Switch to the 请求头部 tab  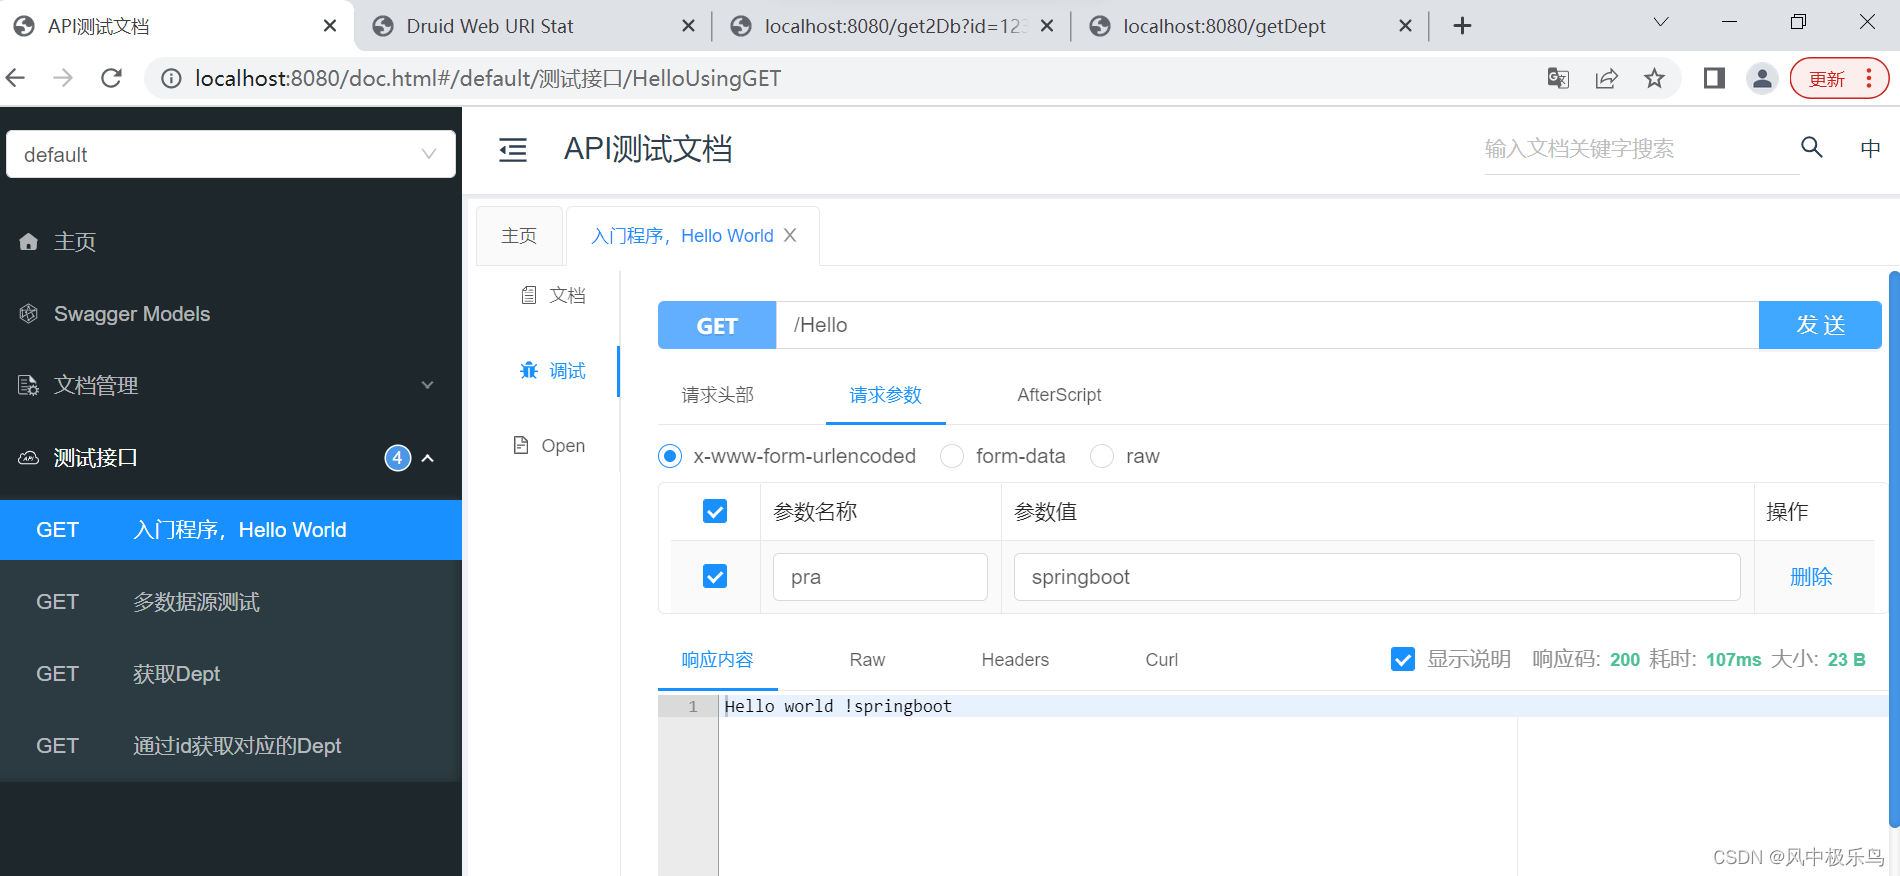click(x=717, y=395)
